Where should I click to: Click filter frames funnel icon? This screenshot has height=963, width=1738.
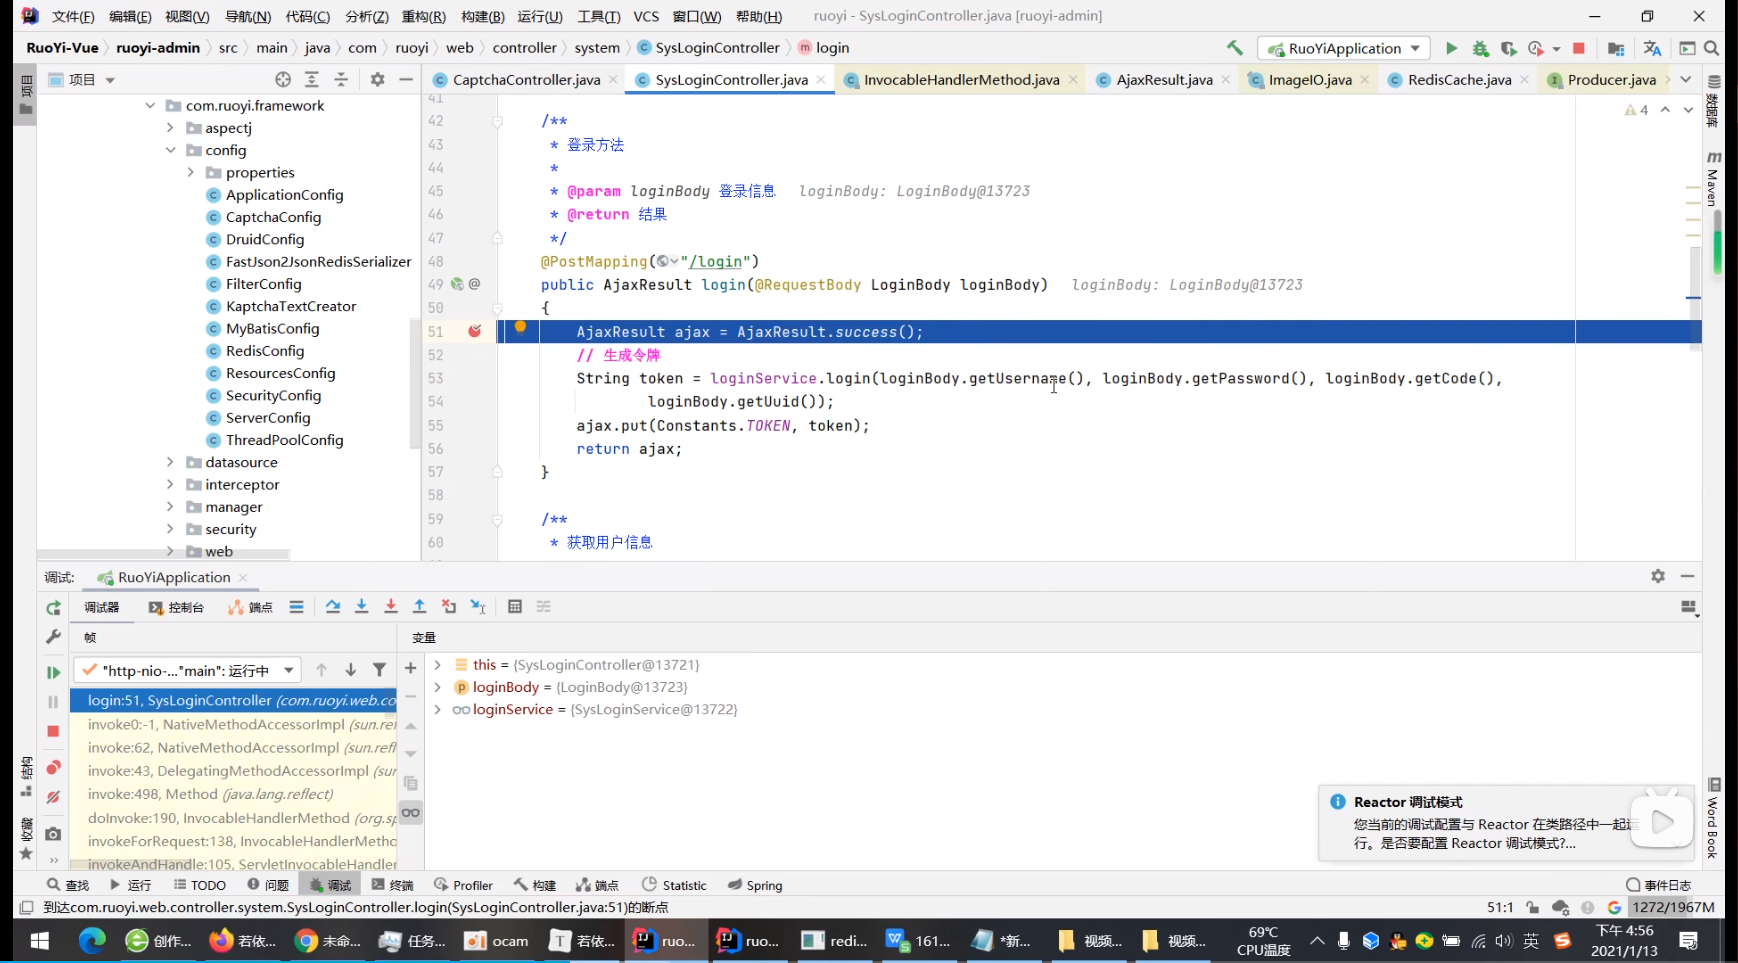point(379,670)
